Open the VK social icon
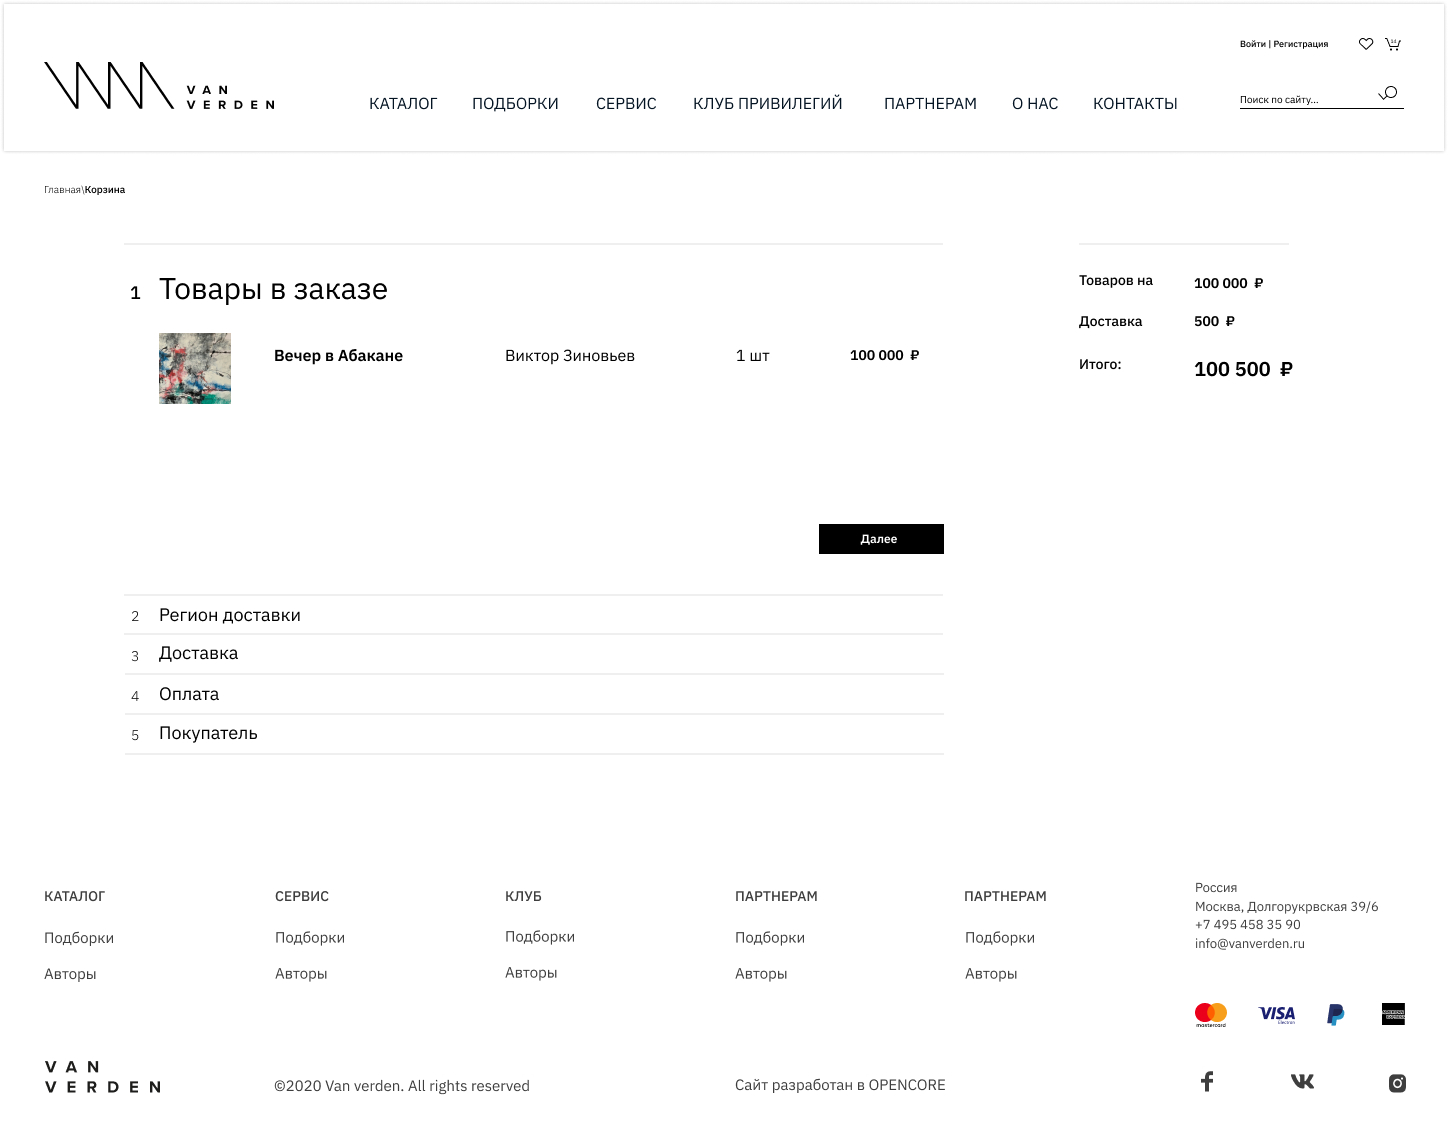Image resolution: width=1448 pixels, height=1133 pixels. click(1302, 1081)
